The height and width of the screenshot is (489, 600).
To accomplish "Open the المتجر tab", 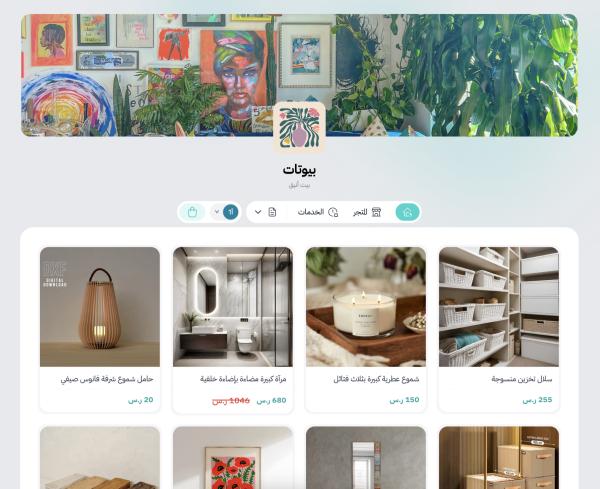I will [360, 212].
